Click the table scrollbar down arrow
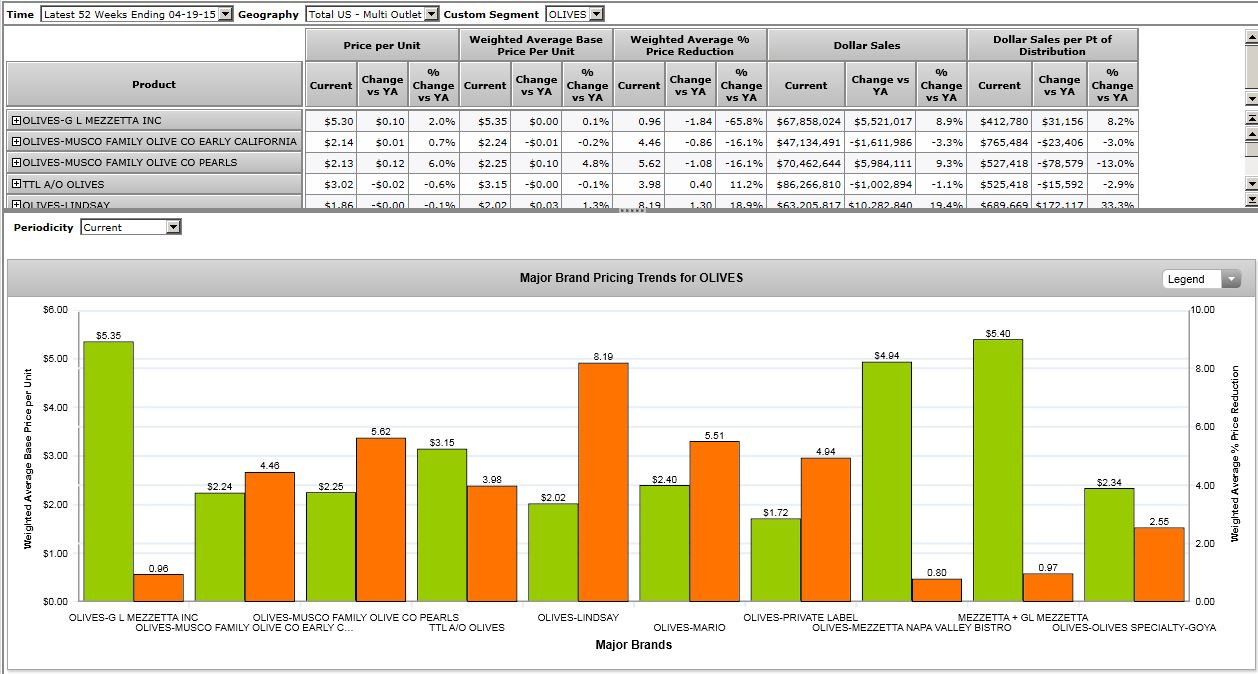The height and width of the screenshot is (674, 1258). (x=1250, y=184)
